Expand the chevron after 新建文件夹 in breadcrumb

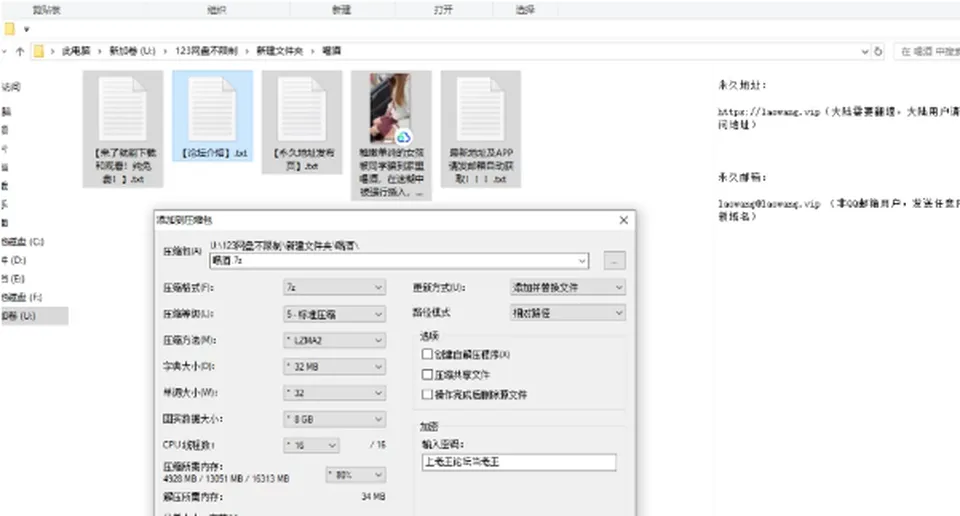(312, 51)
